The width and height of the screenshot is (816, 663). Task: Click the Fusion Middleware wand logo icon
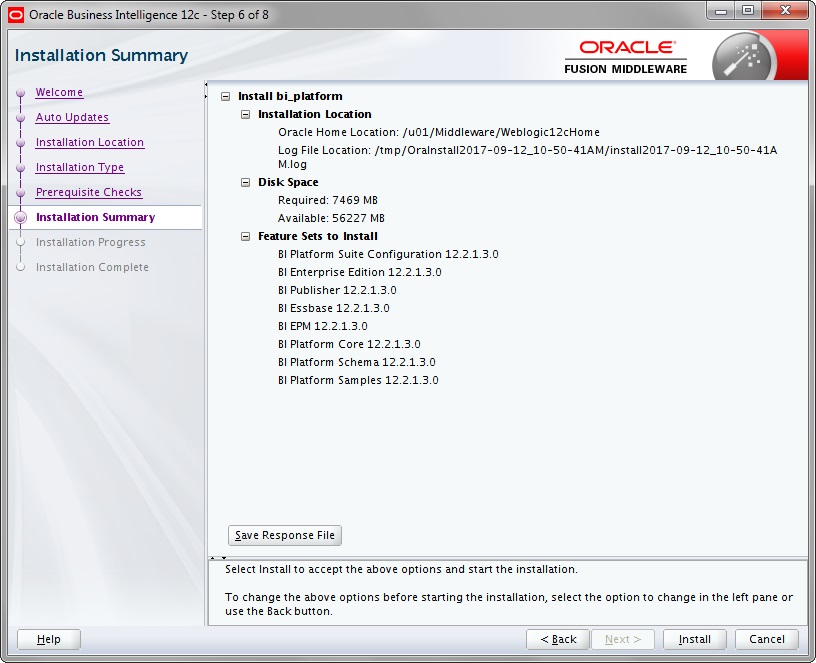pyautogui.click(x=744, y=58)
